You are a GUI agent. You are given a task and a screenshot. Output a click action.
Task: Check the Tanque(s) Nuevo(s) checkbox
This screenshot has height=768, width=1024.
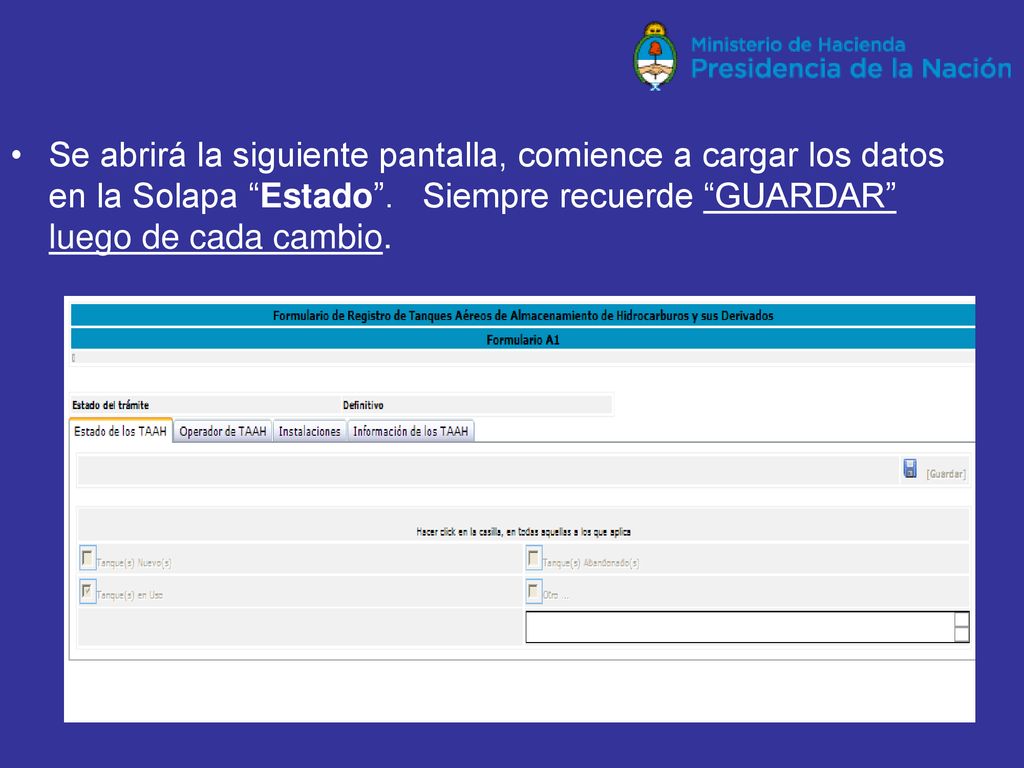(x=88, y=558)
